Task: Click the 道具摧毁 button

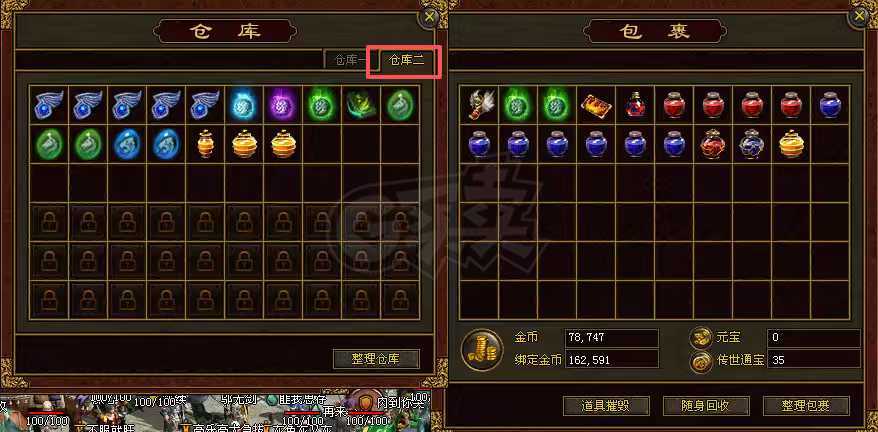Action: tap(606, 406)
